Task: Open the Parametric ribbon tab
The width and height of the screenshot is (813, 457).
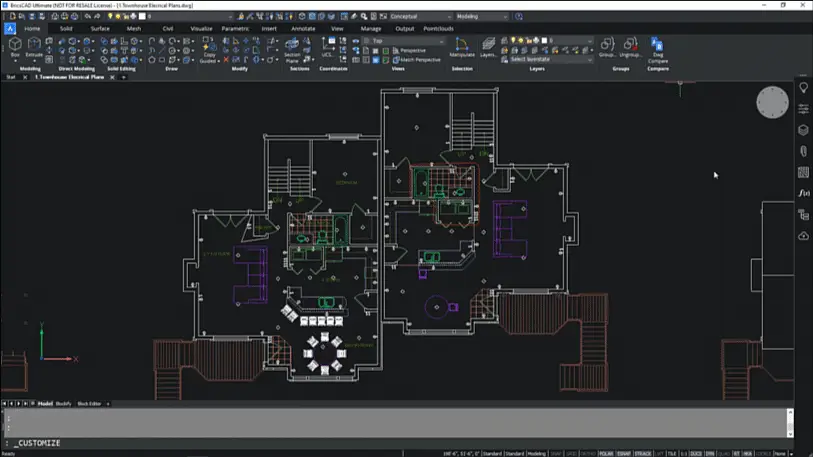Action: coord(235,29)
